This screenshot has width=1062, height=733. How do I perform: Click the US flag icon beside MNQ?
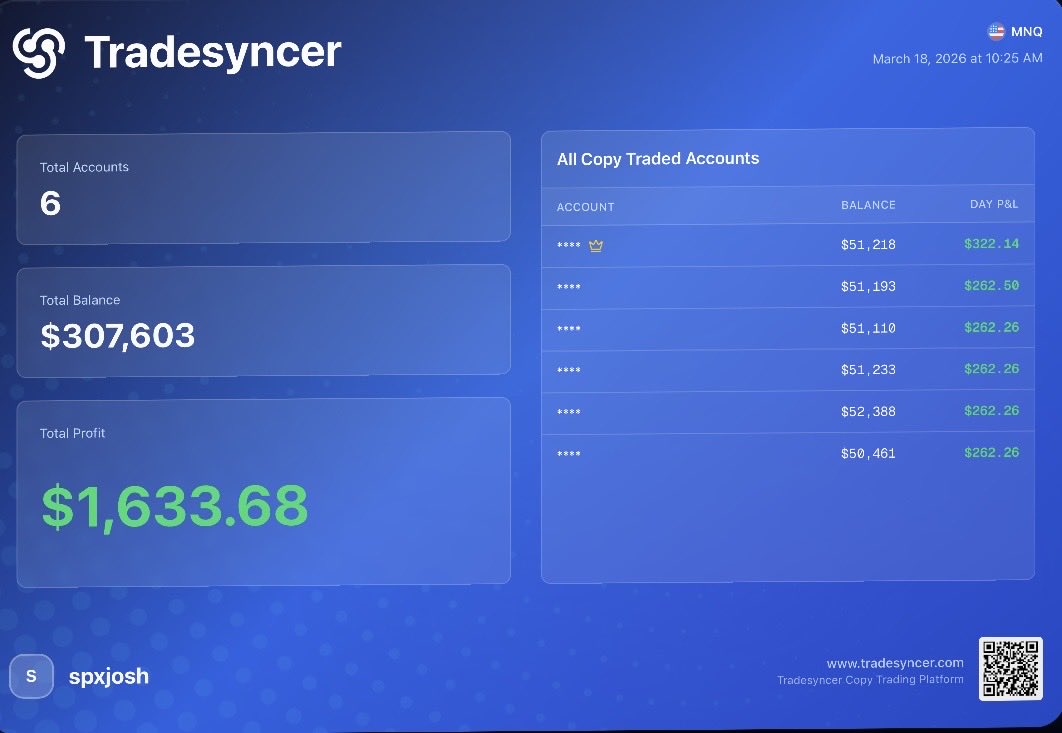996,31
